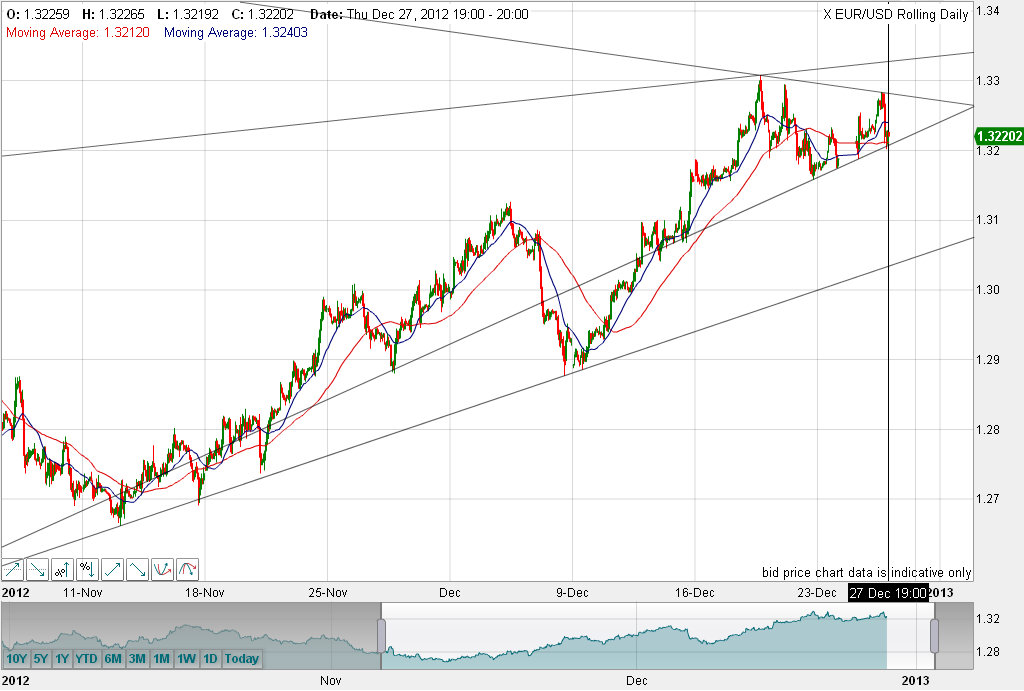This screenshot has width=1024, height=691.
Task: Select the dotted falling trend line tool
Action: click(37, 570)
